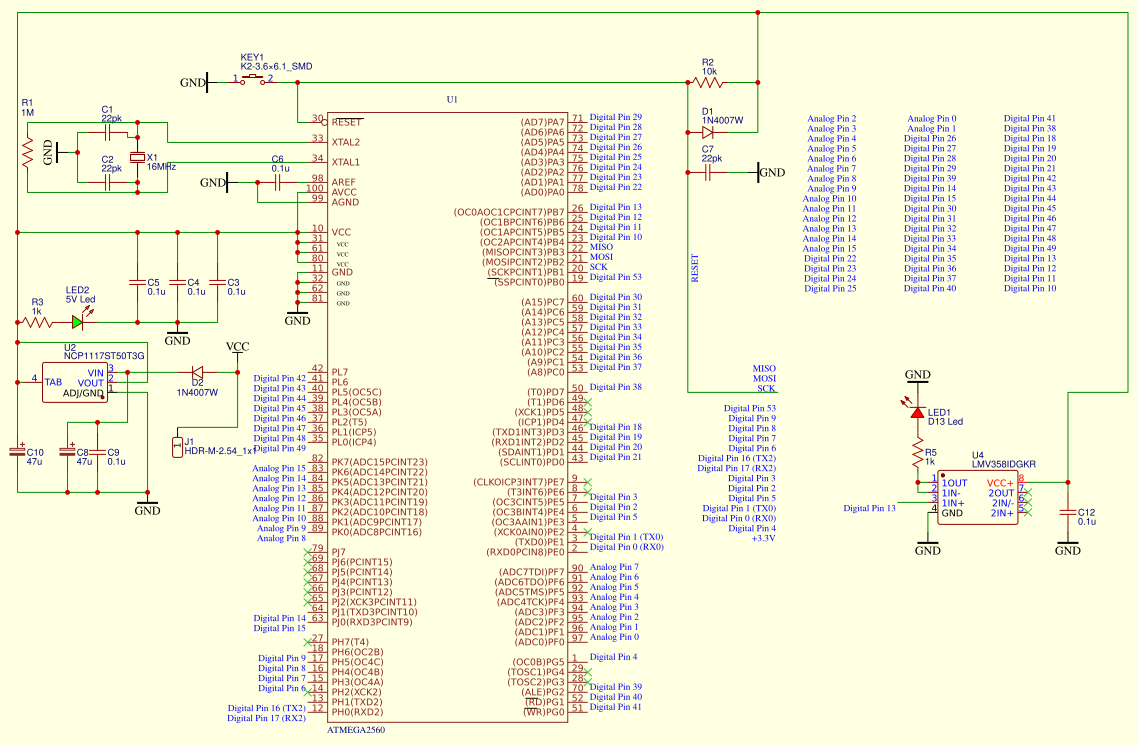1138x745 pixels.
Task: Click the D2 1N4007W diode symbol
Action: [x=197, y=371]
